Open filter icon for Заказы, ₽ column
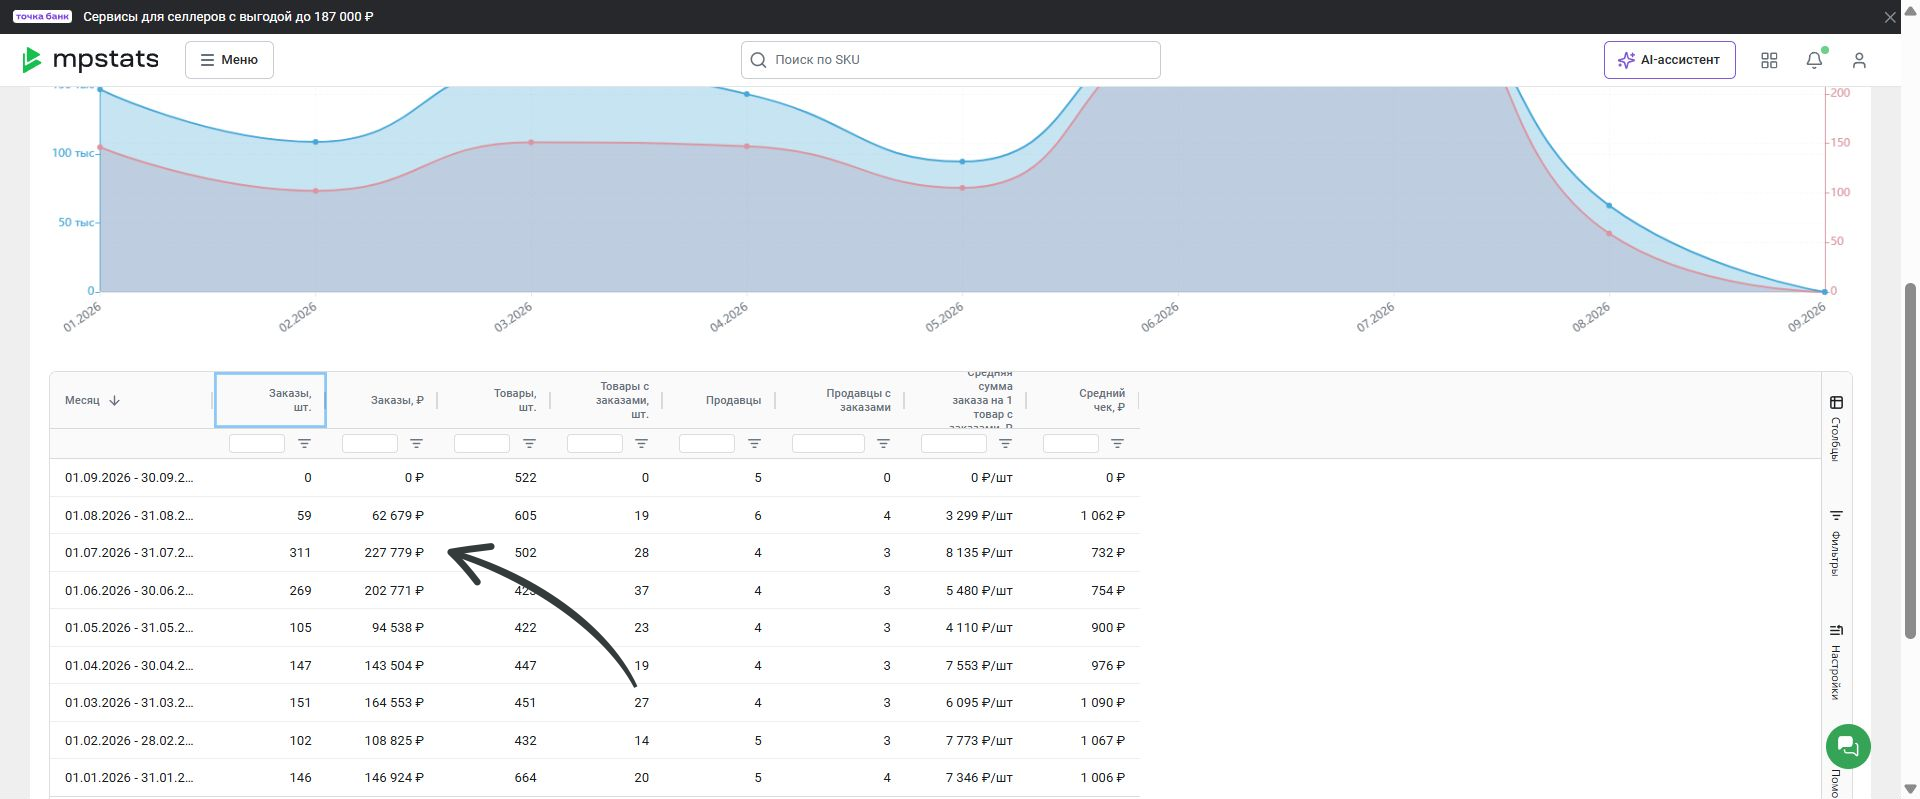The image size is (1920, 799). (416, 443)
